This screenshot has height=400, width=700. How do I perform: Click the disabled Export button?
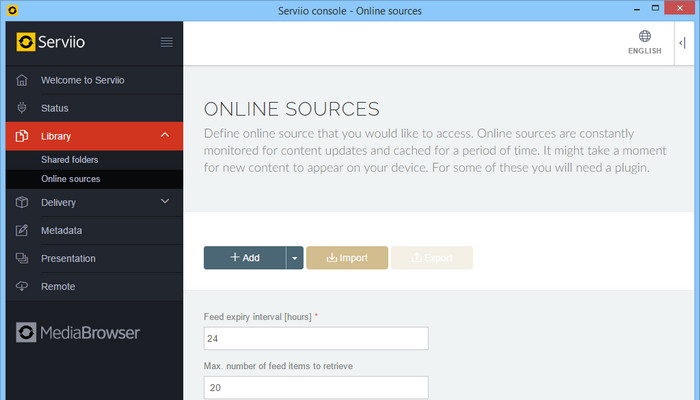[x=432, y=258]
